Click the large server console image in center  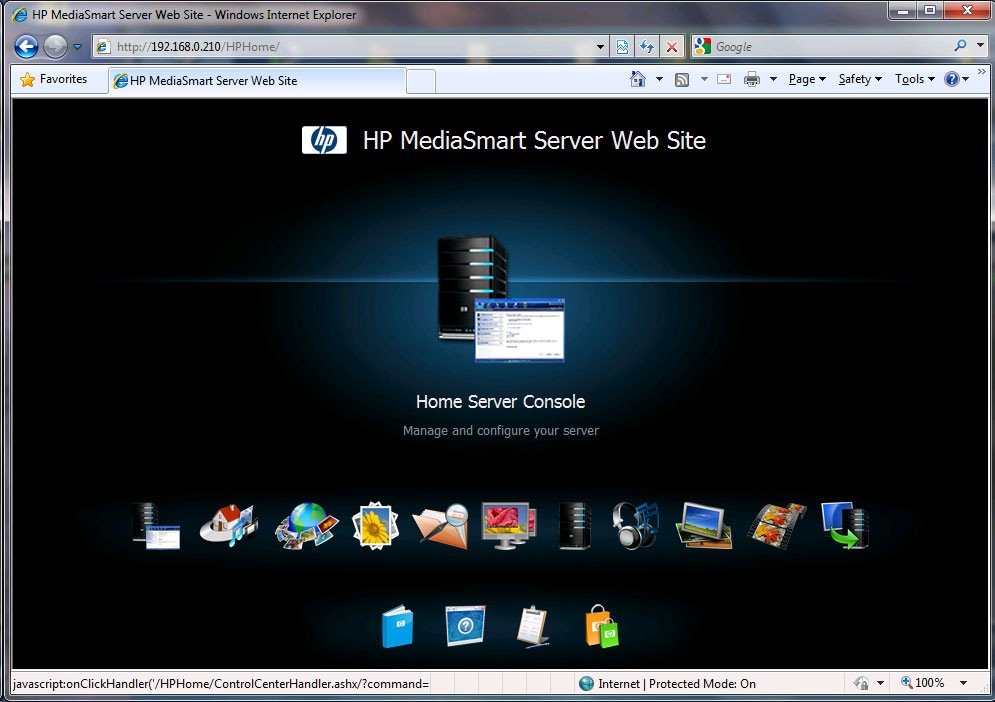click(x=501, y=298)
